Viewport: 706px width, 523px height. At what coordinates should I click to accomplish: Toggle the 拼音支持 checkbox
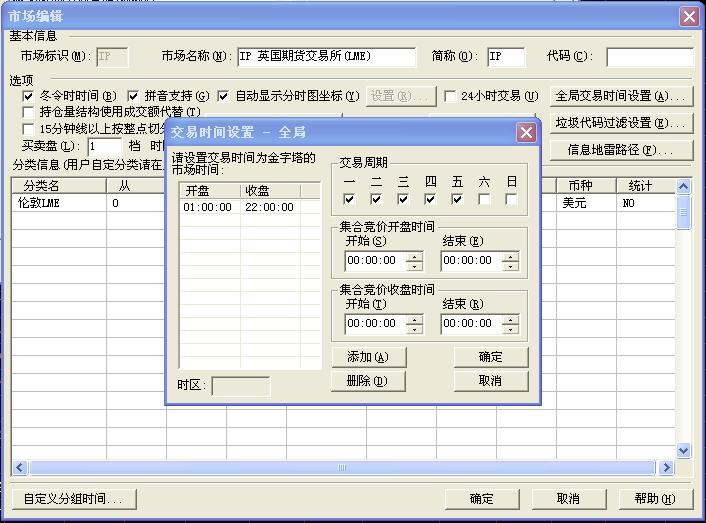pos(134,97)
